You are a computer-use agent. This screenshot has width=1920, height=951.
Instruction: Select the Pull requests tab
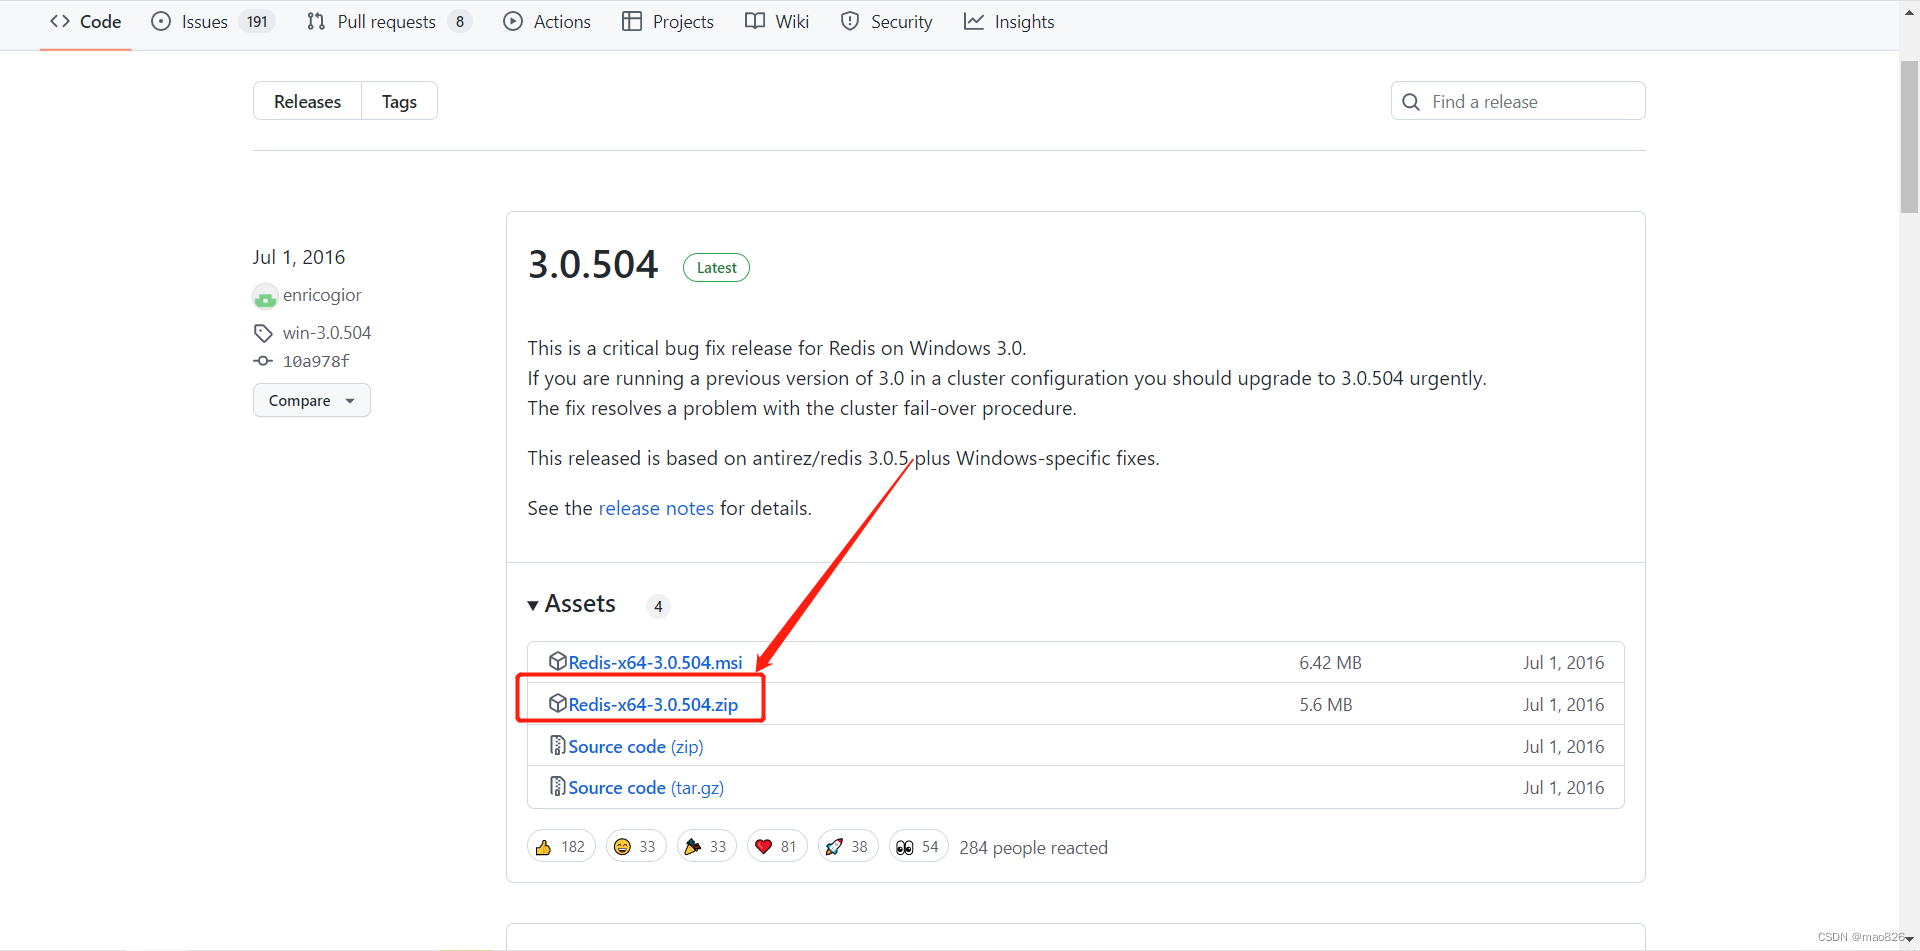[x=385, y=21]
